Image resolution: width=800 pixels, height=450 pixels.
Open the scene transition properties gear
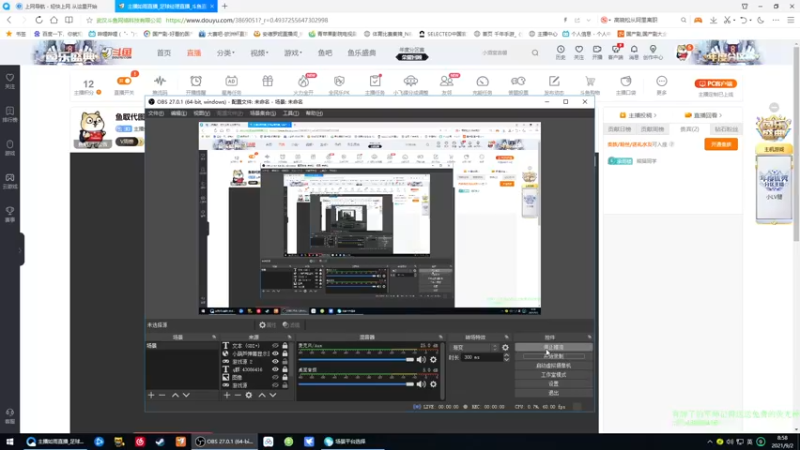505,347
